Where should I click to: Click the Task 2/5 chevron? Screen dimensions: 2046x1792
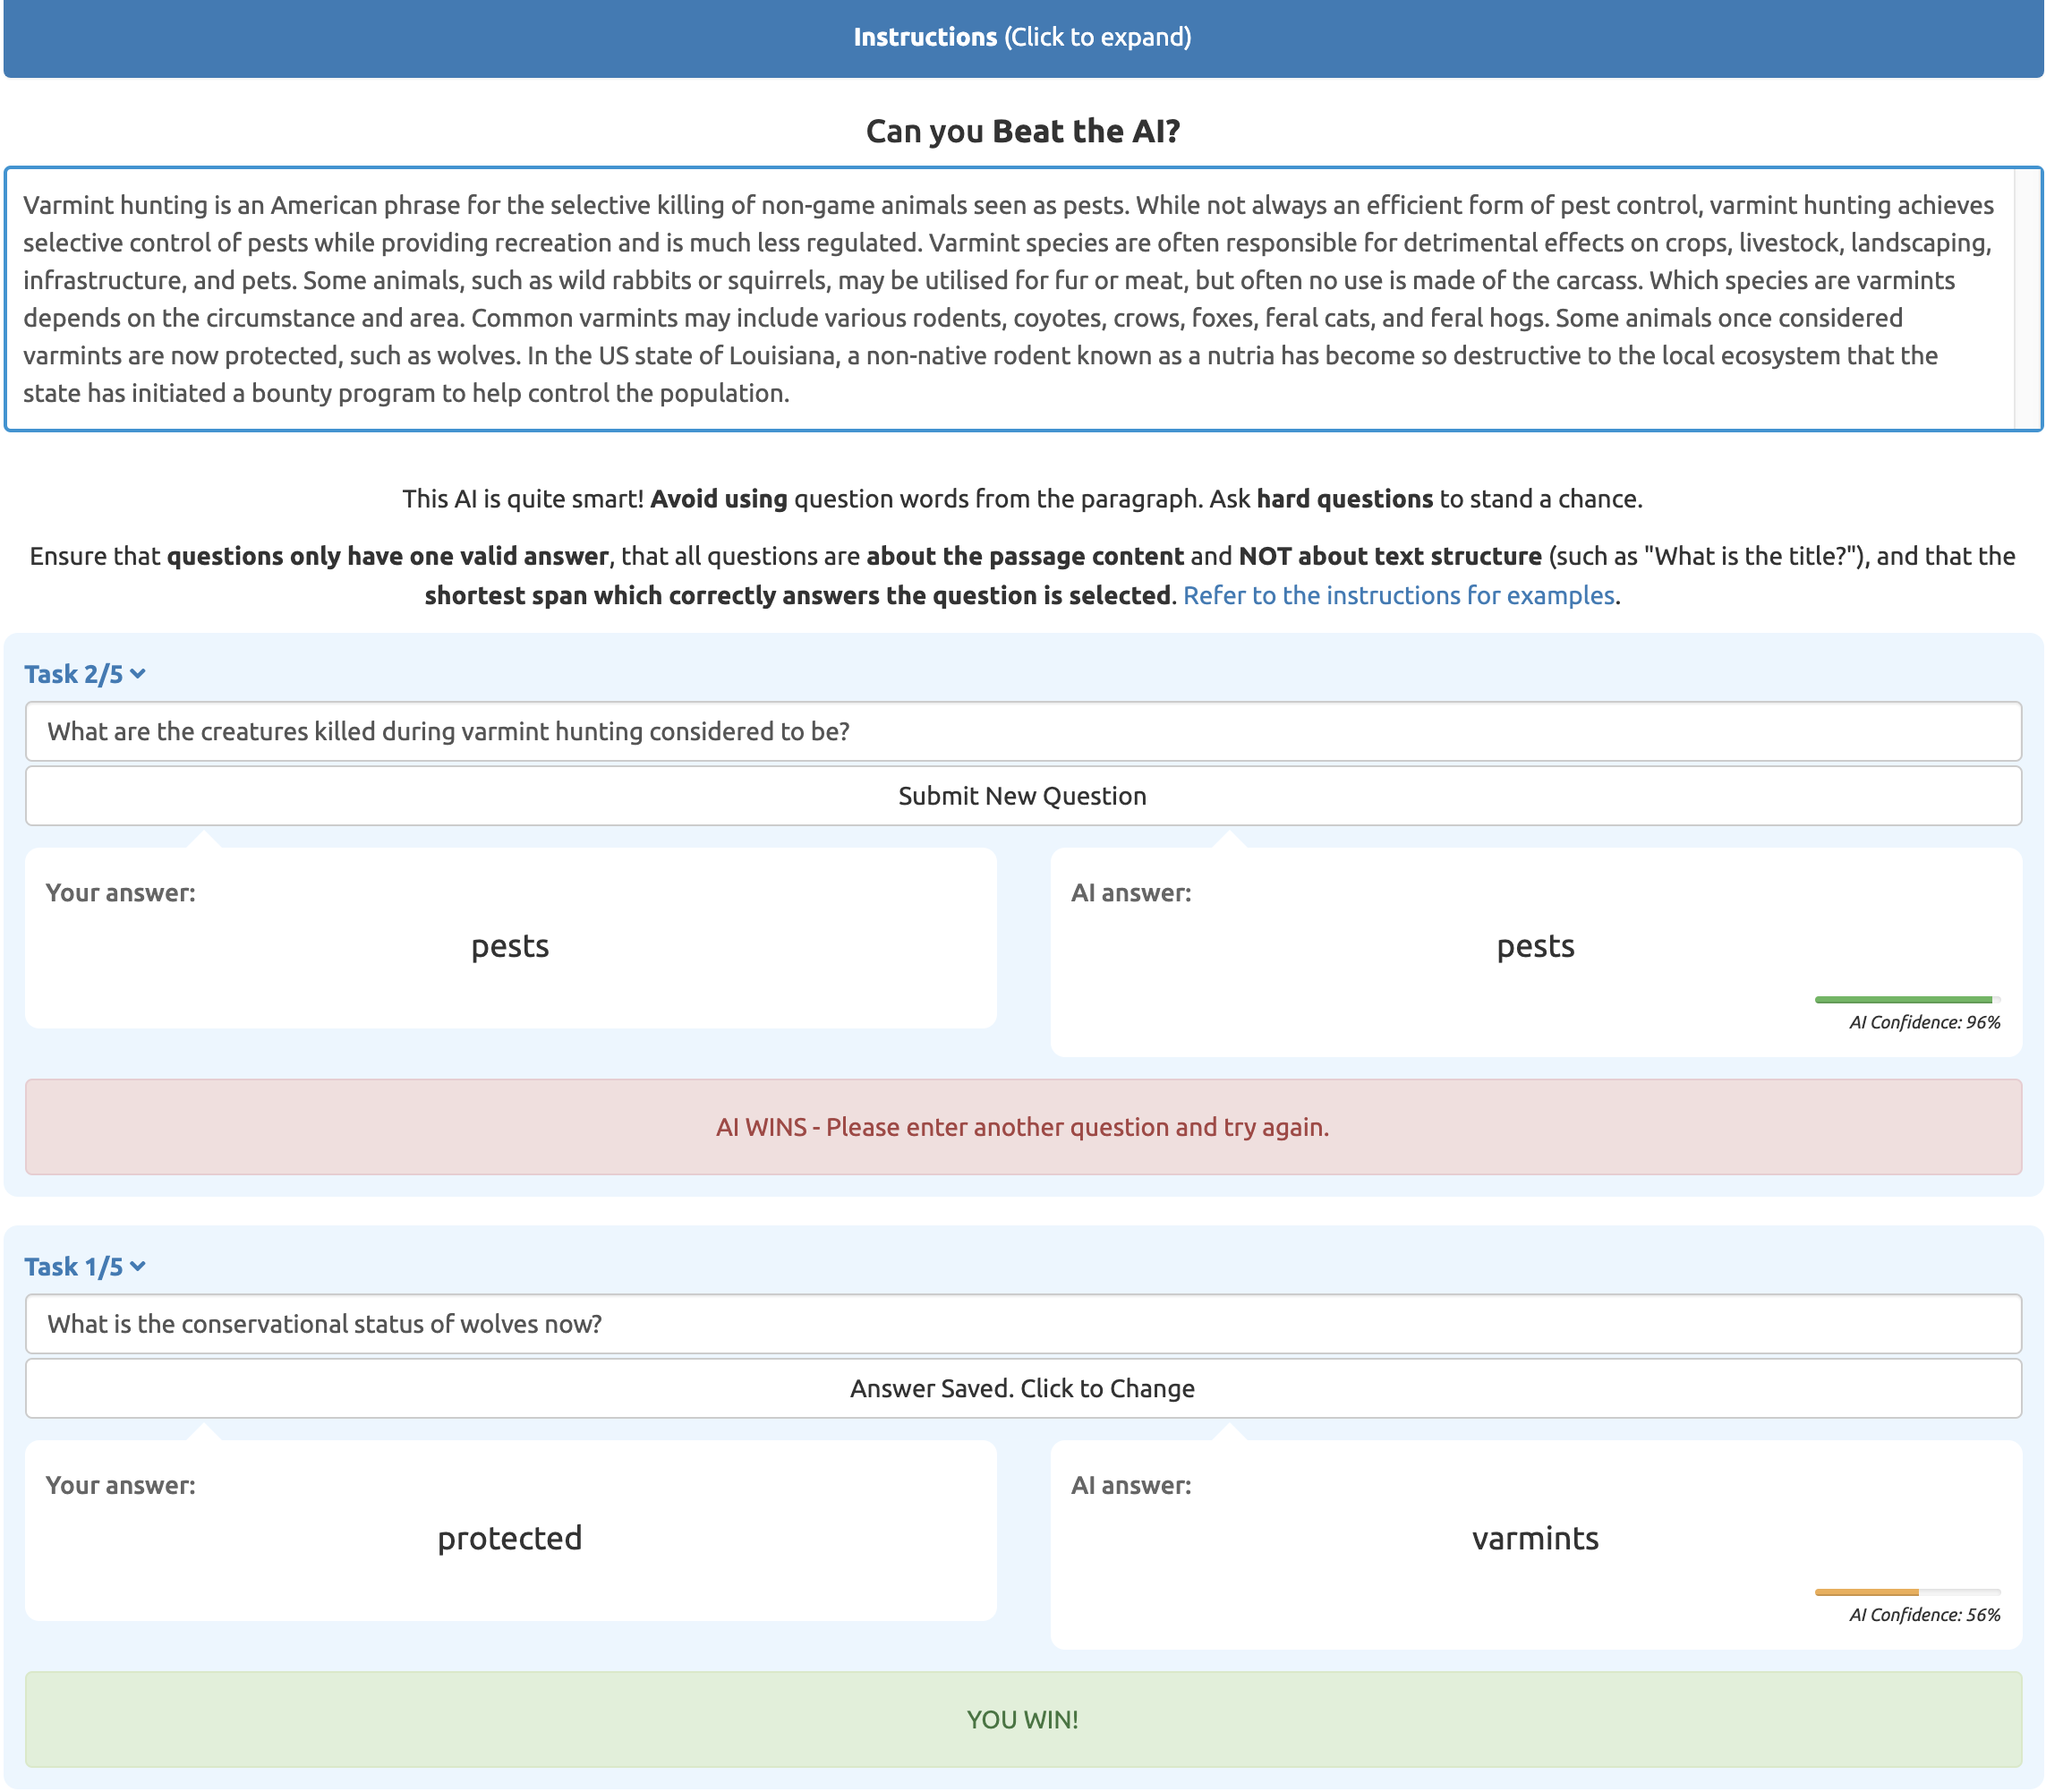coord(138,674)
